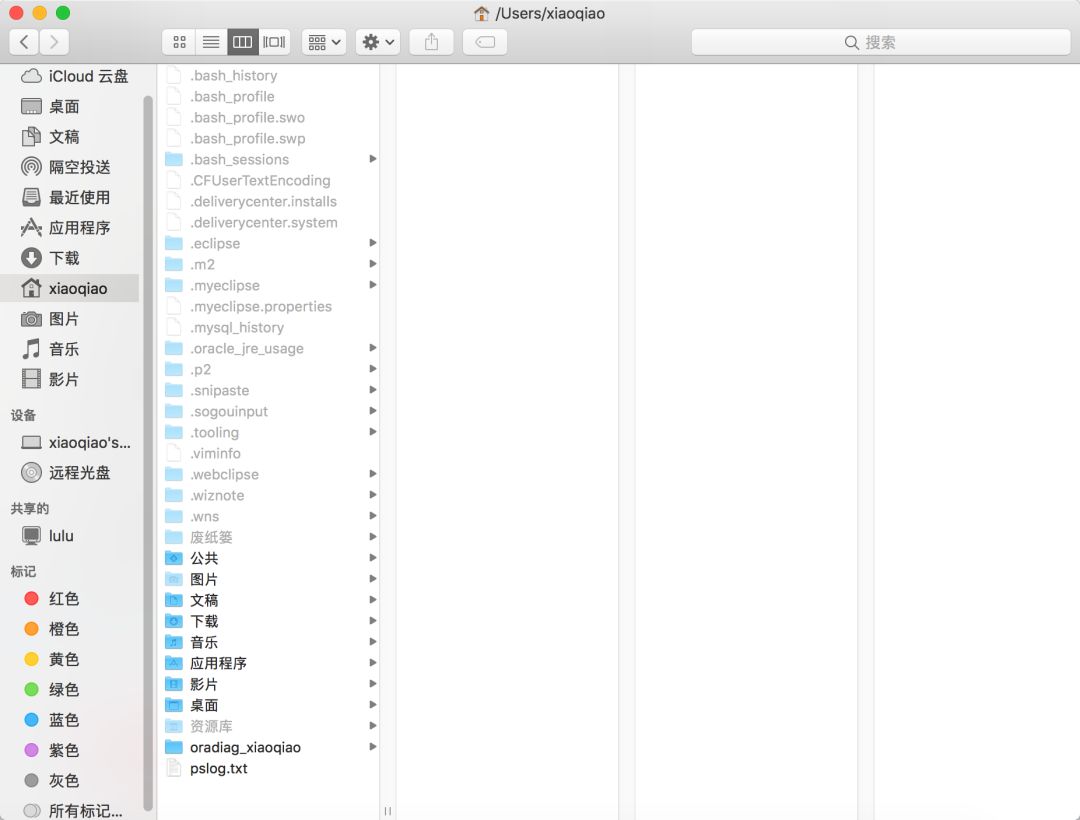
Task: Open the gear action menu
Action: pyautogui.click(x=378, y=42)
